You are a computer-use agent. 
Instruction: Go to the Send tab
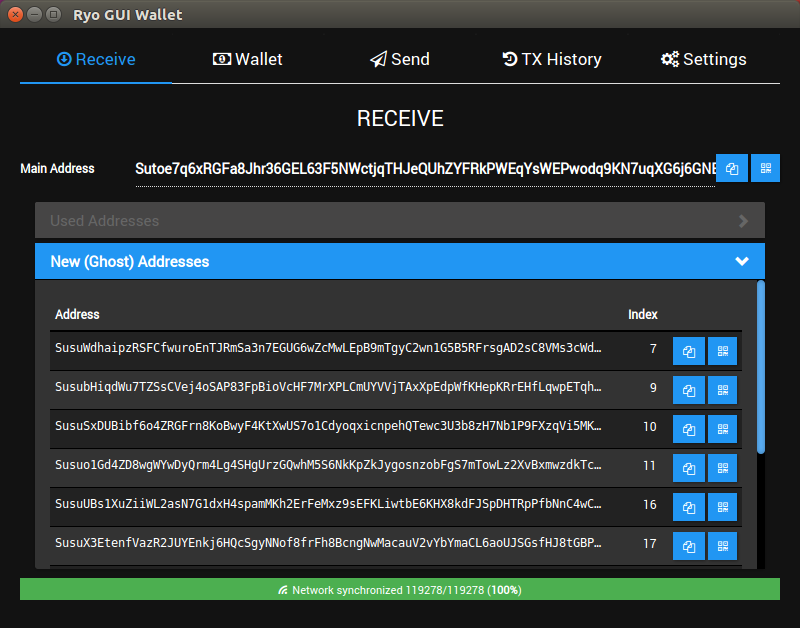tap(399, 59)
